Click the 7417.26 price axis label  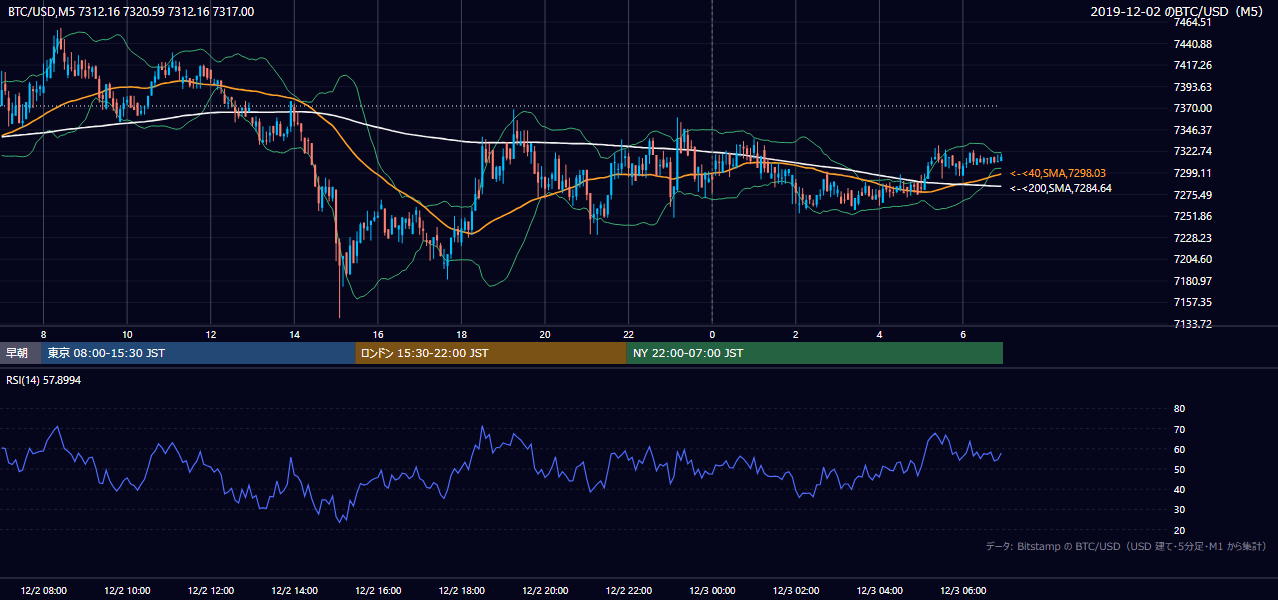tap(1193, 65)
